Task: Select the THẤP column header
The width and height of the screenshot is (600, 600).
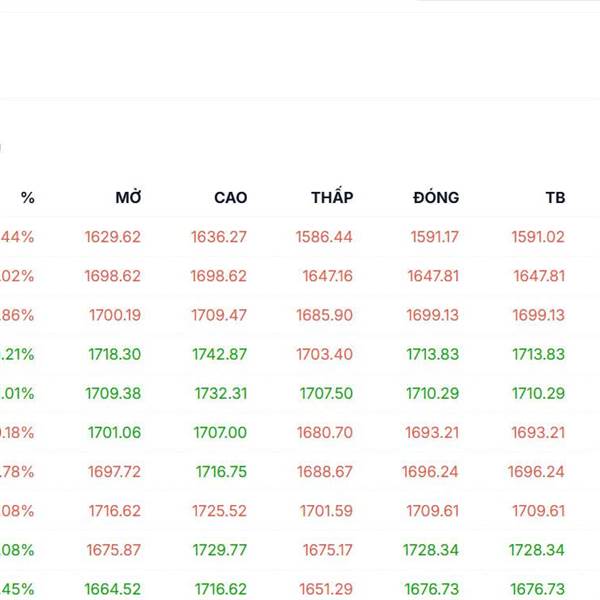Action: (x=331, y=198)
